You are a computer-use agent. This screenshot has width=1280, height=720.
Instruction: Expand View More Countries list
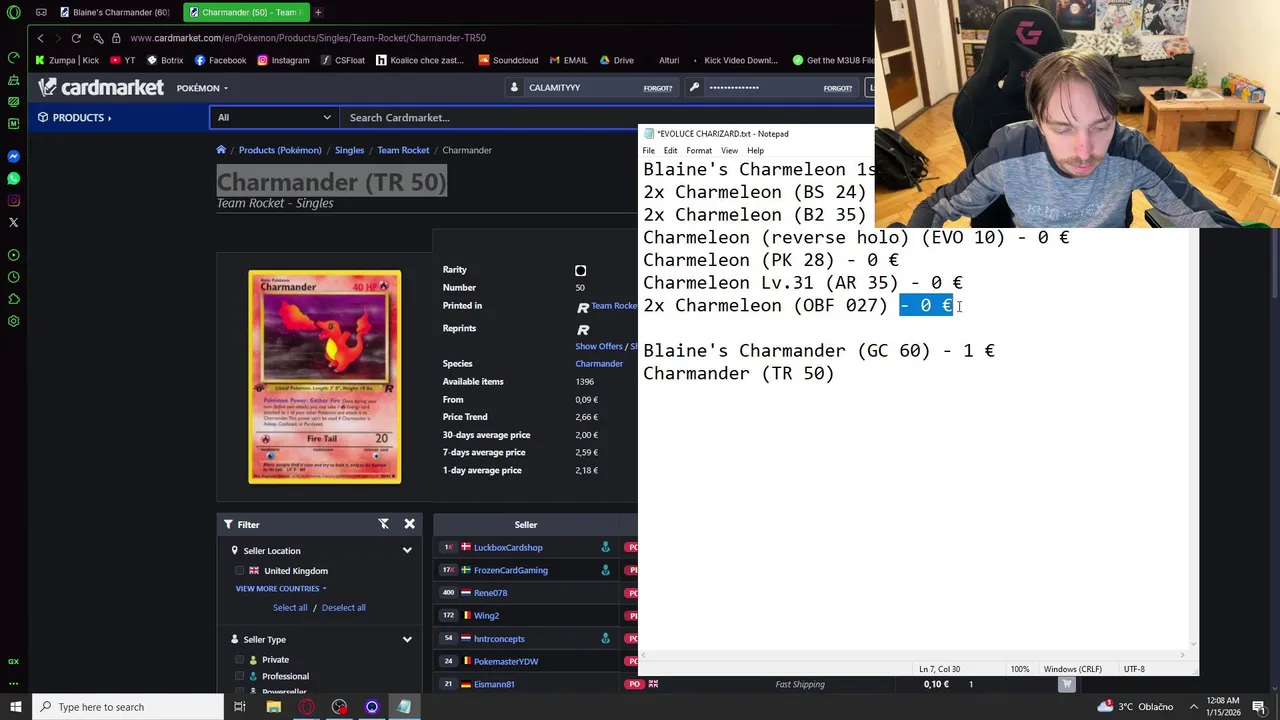point(281,589)
